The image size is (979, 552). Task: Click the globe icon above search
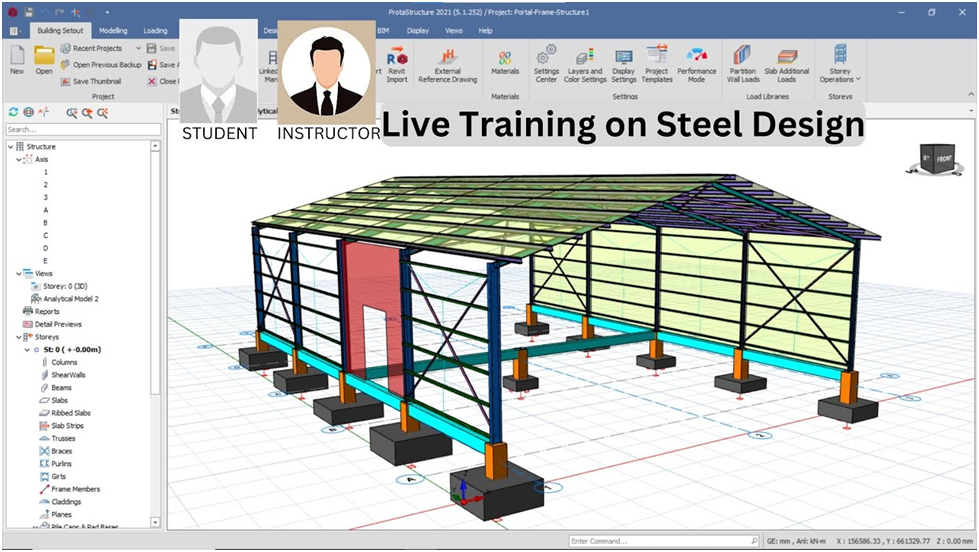(x=29, y=112)
